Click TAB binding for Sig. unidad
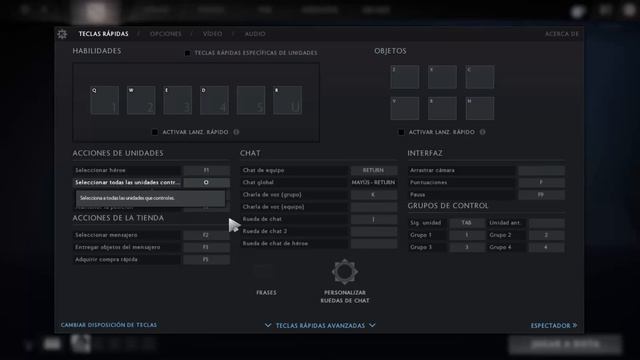640x360 pixels. (467, 223)
